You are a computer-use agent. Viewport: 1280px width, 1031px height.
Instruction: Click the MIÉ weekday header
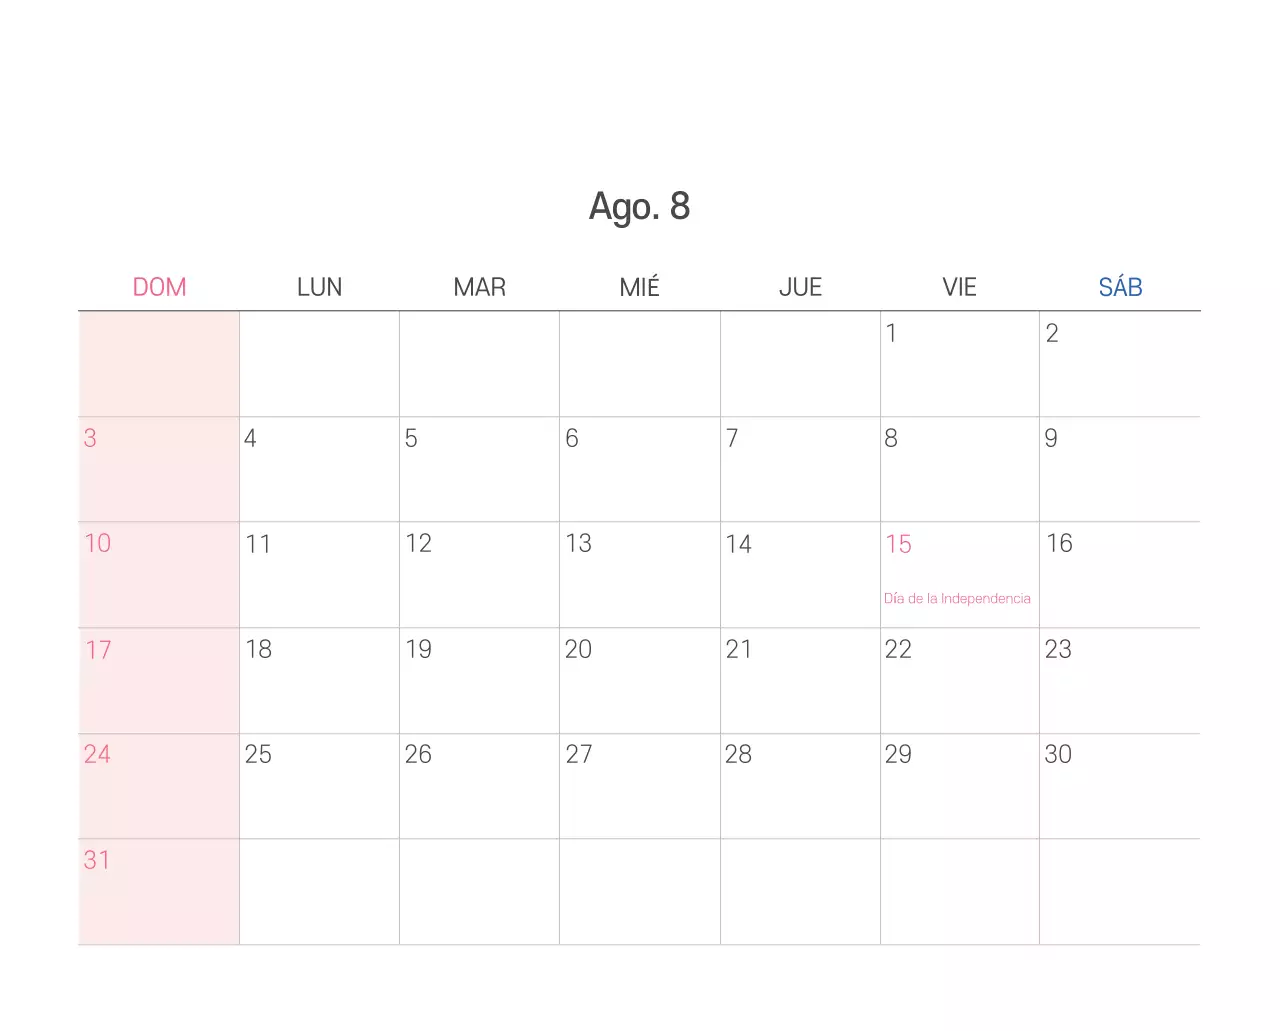(x=639, y=287)
